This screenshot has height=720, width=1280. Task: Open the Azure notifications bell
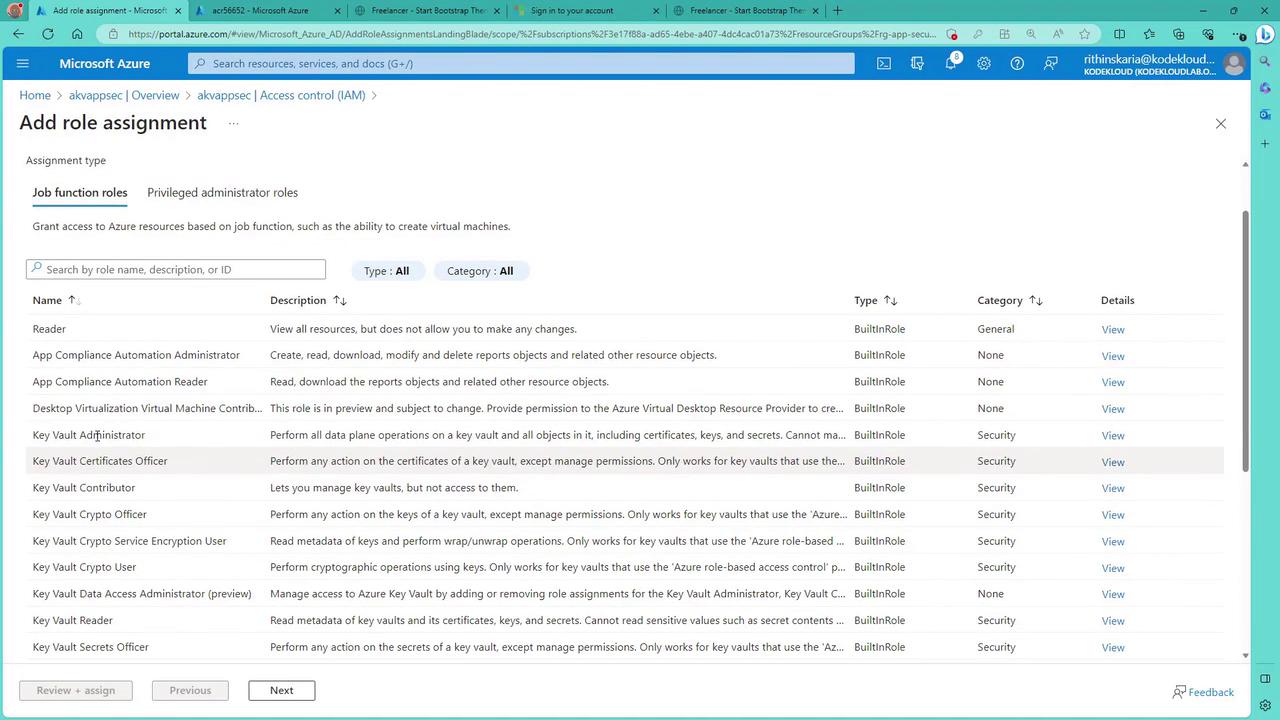click(x=951, y=63)
